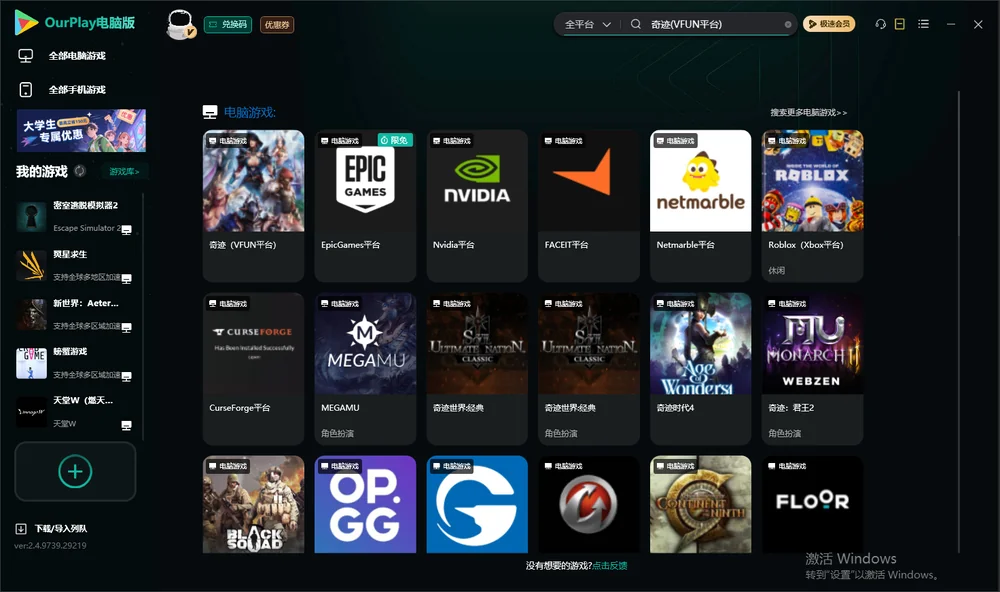The width and height of the screenshot is (1000, 592).
Task: Click 搜索更多电脑游戏>> link
Action: point(809,112)
